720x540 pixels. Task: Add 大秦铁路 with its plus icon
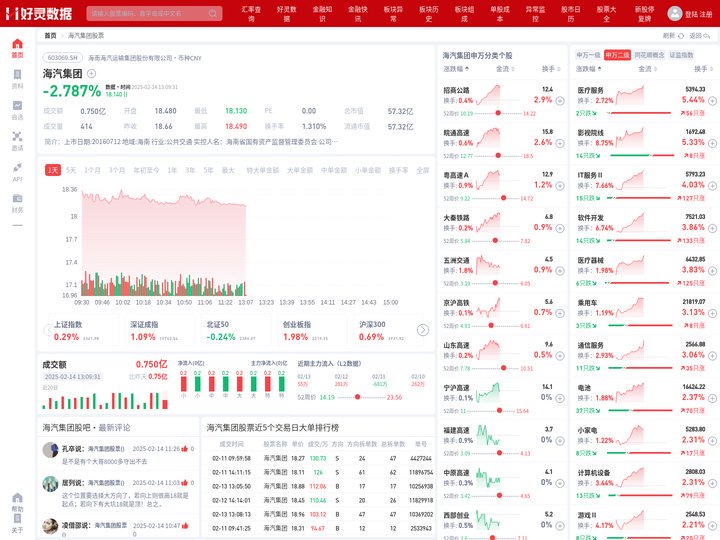click(560, 228)
